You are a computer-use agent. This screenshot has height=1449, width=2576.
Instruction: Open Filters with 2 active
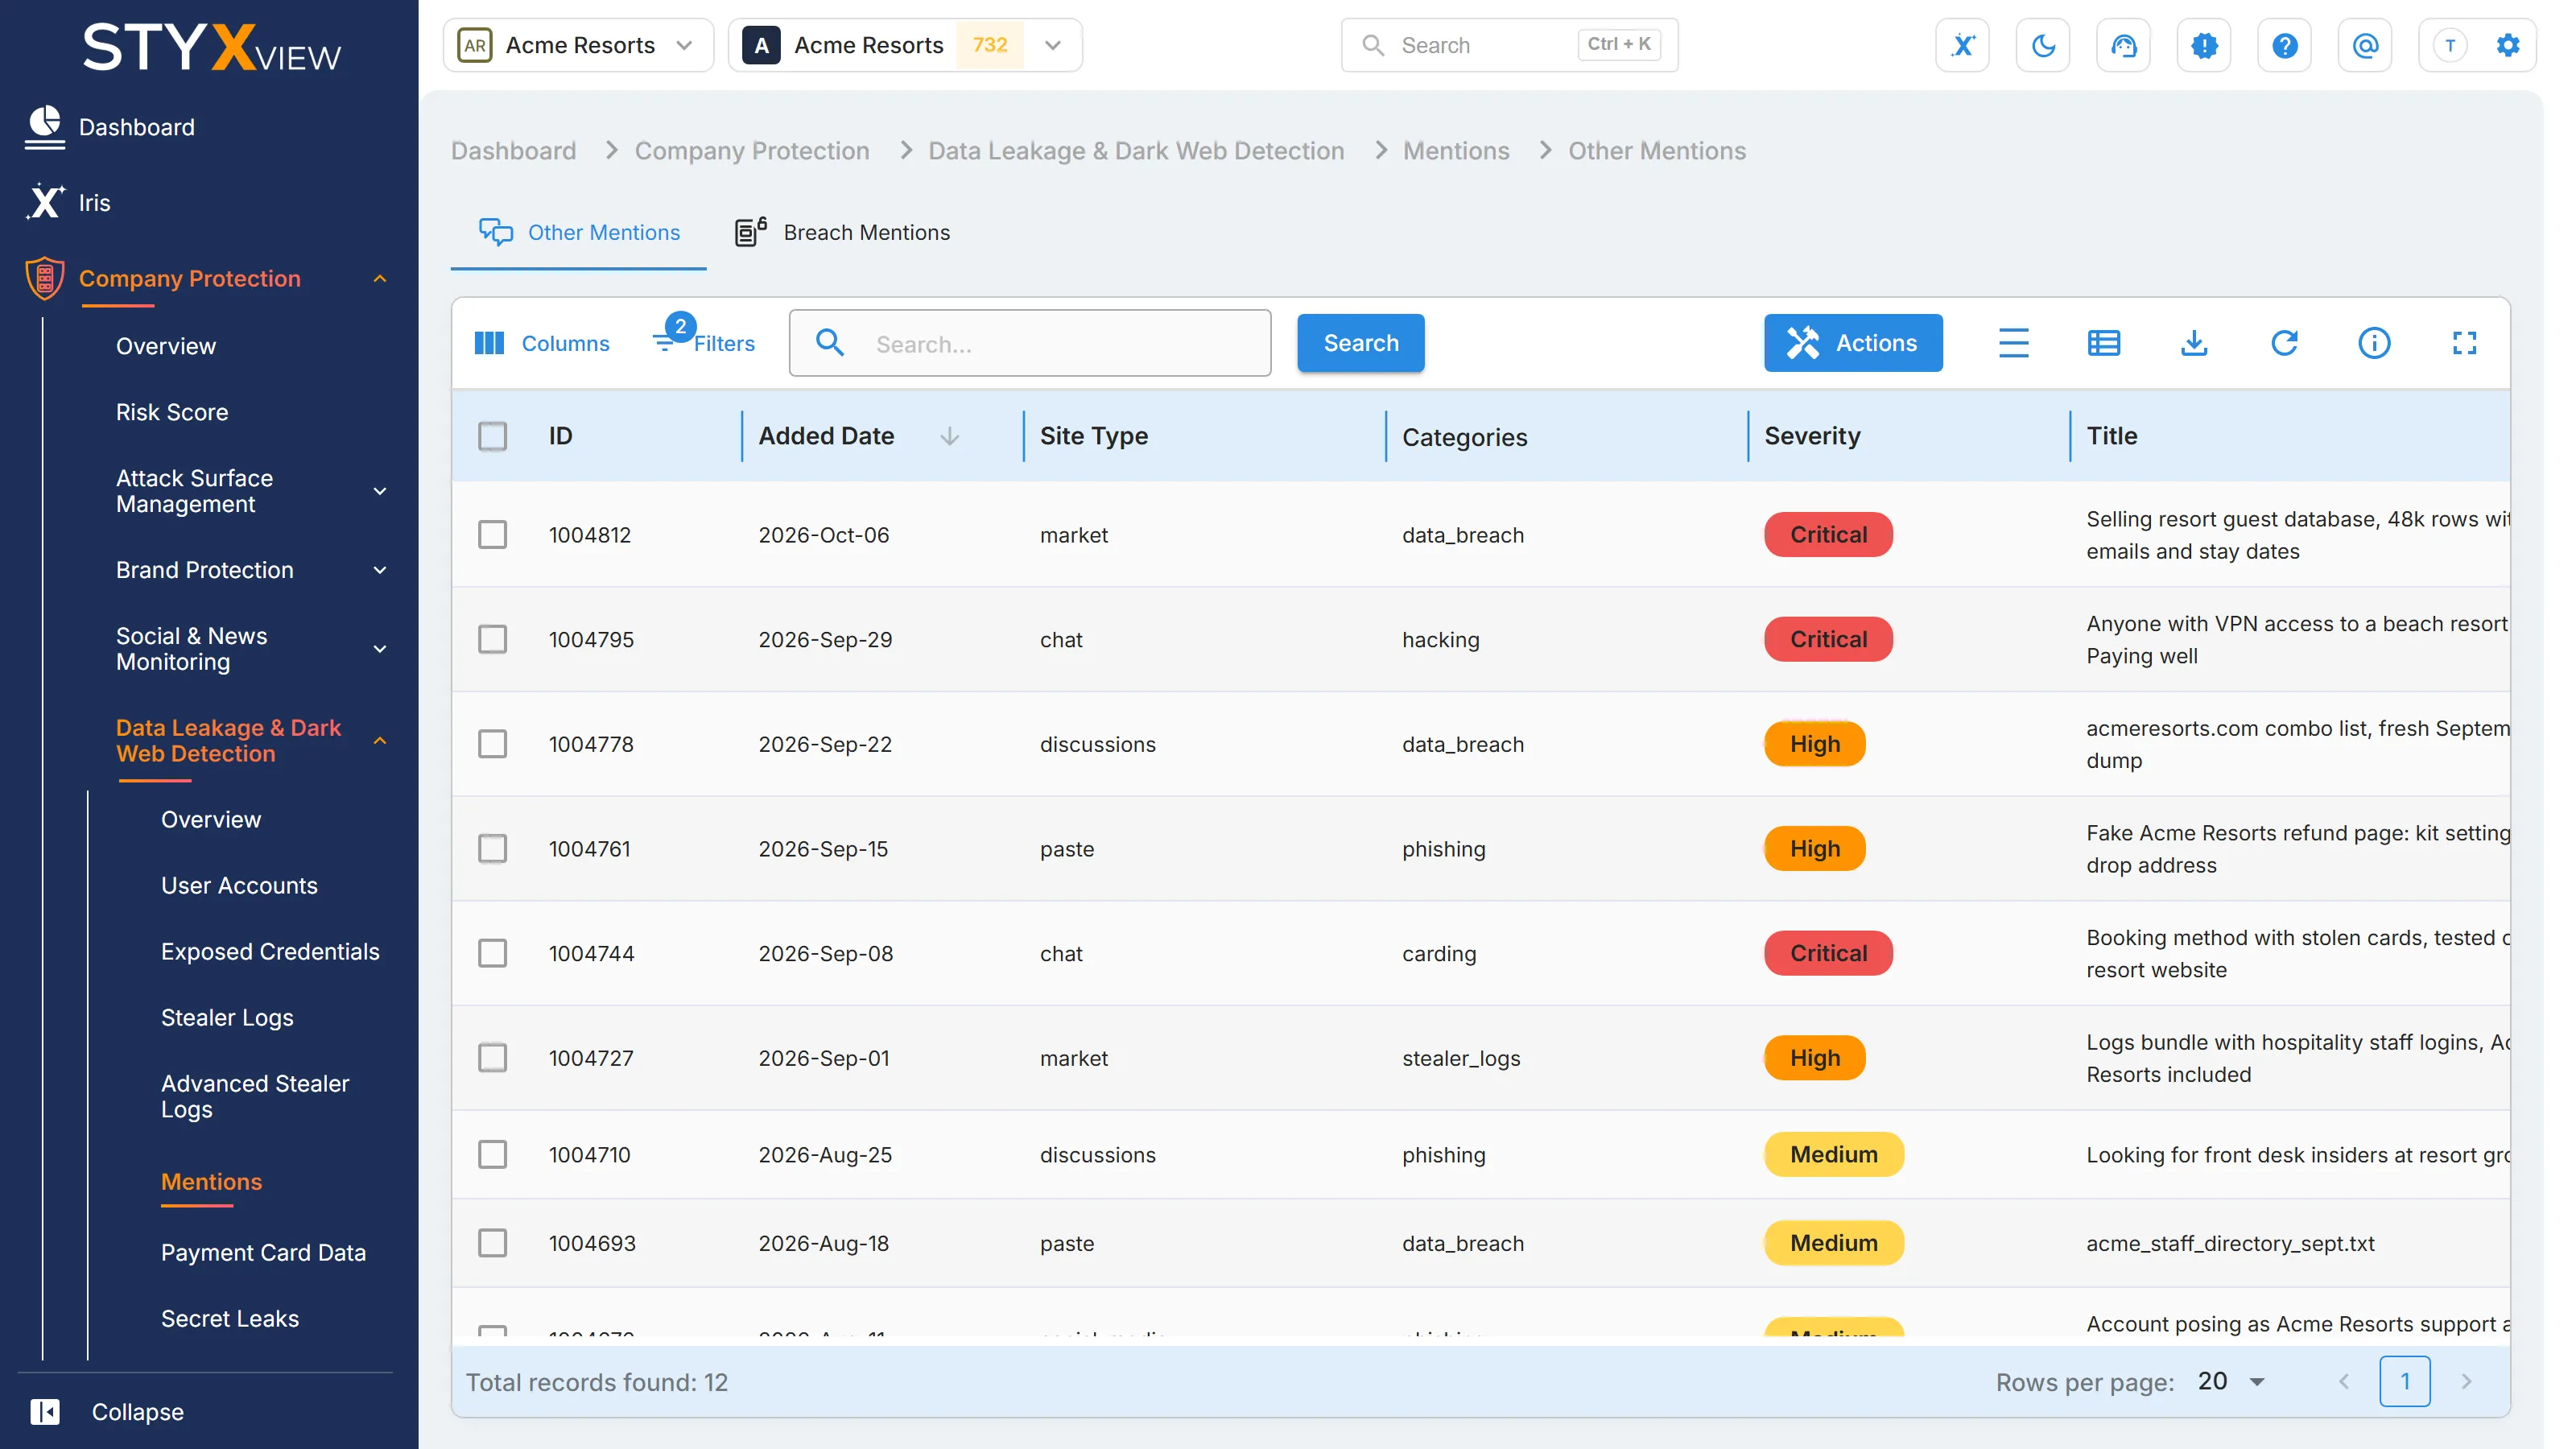[x=704, y=338]
